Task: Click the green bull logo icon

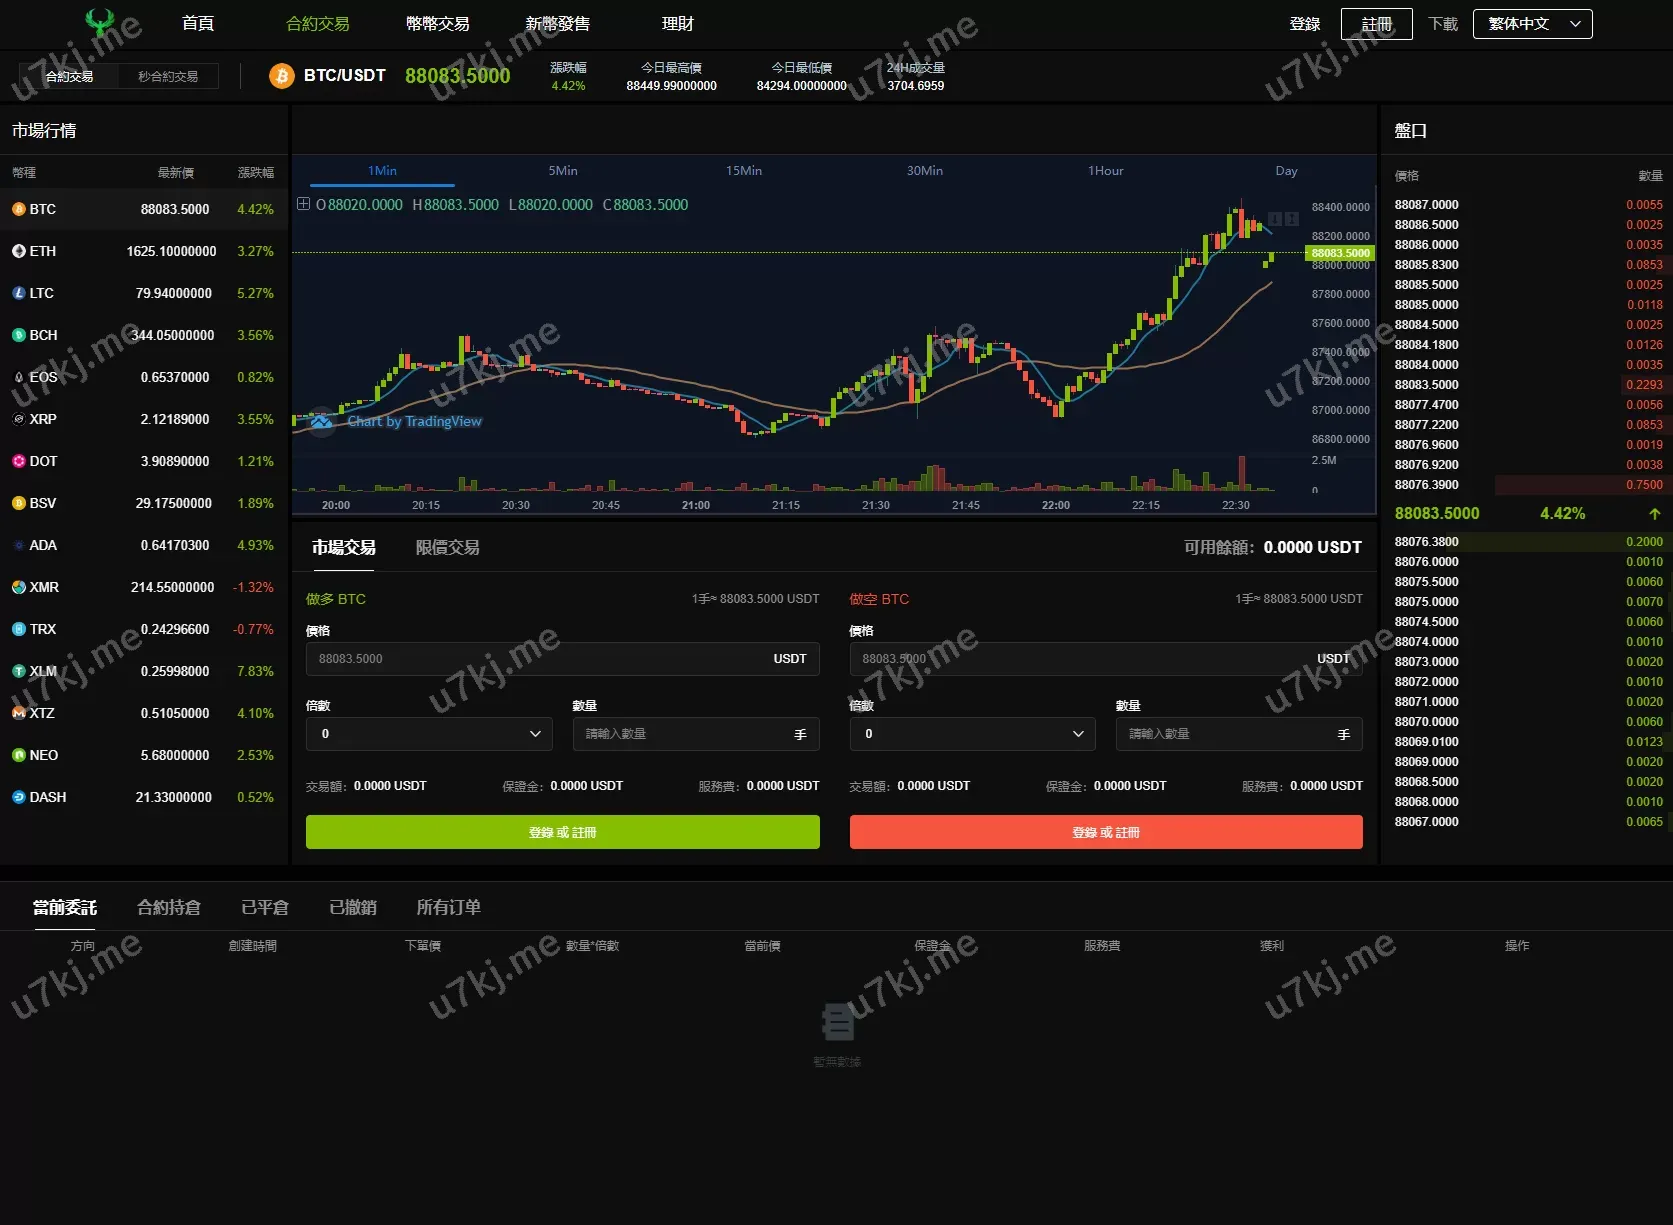Action: pyautogui.click(x=99, y=22)
